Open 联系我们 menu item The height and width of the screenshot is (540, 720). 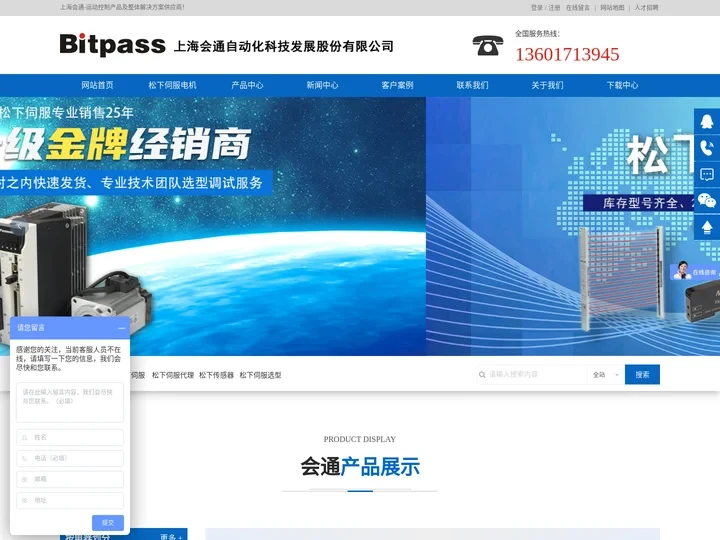[472, 85]
